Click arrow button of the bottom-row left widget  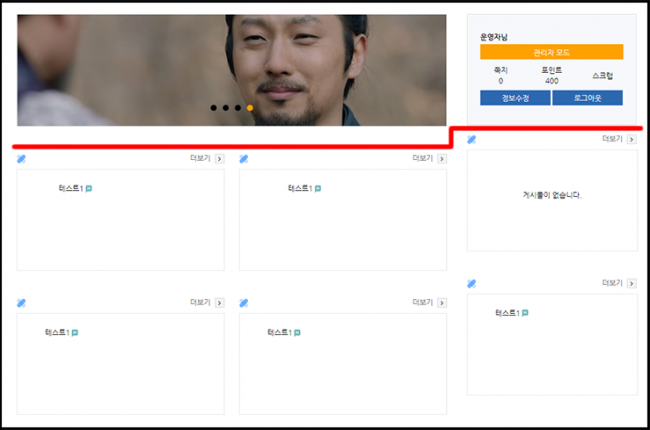point(219,303)
